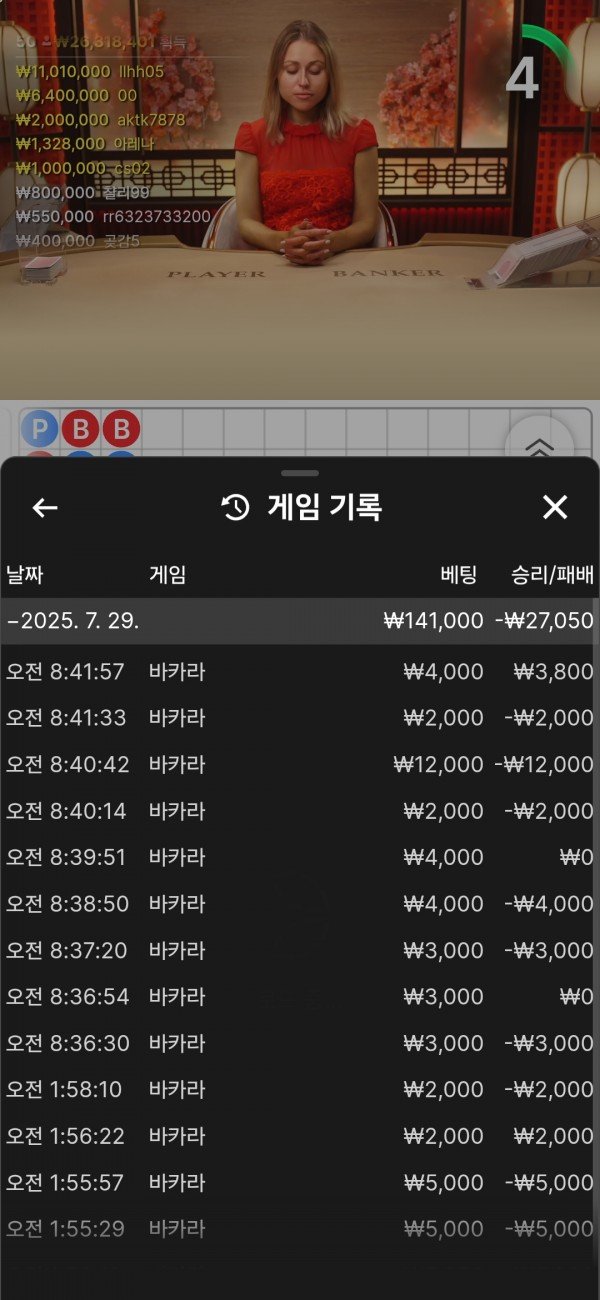Click the 날짜 column header
This screenshot has height=1300, width=600.
(25, 575)
